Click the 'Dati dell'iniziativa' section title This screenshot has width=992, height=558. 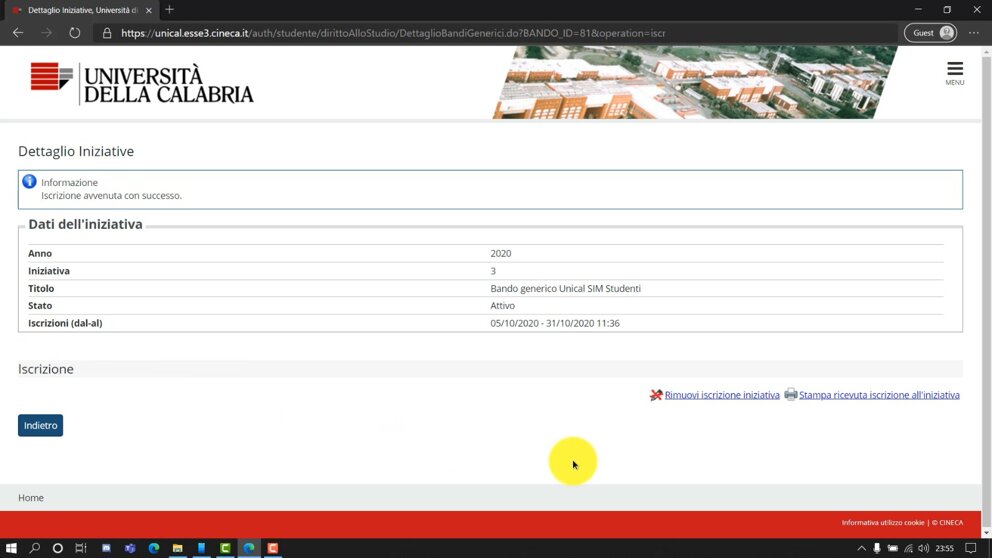click(85, 225)
